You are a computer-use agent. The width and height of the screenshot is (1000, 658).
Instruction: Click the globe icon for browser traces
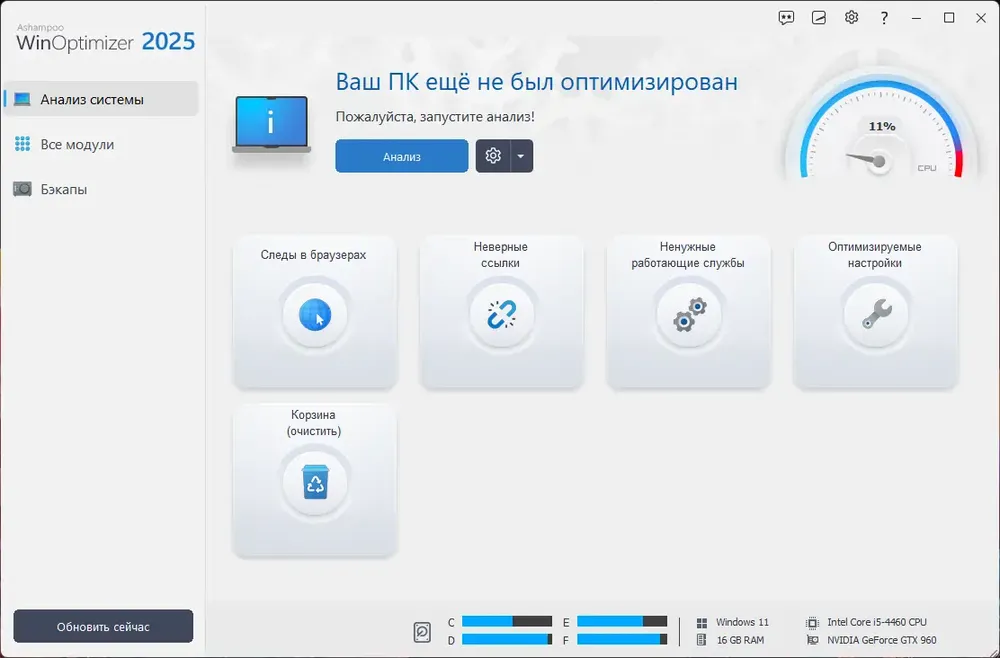pos(315,314)
